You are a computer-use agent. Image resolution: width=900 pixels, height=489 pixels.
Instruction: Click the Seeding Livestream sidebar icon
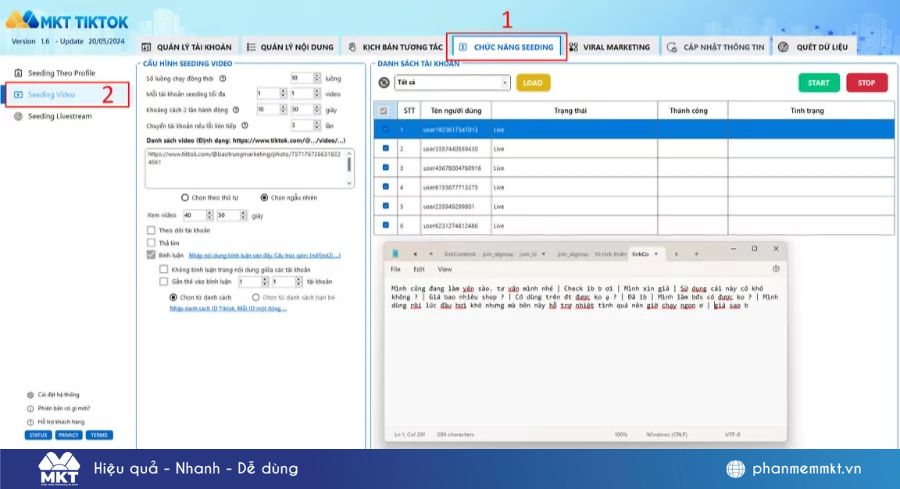pos(18,116)
